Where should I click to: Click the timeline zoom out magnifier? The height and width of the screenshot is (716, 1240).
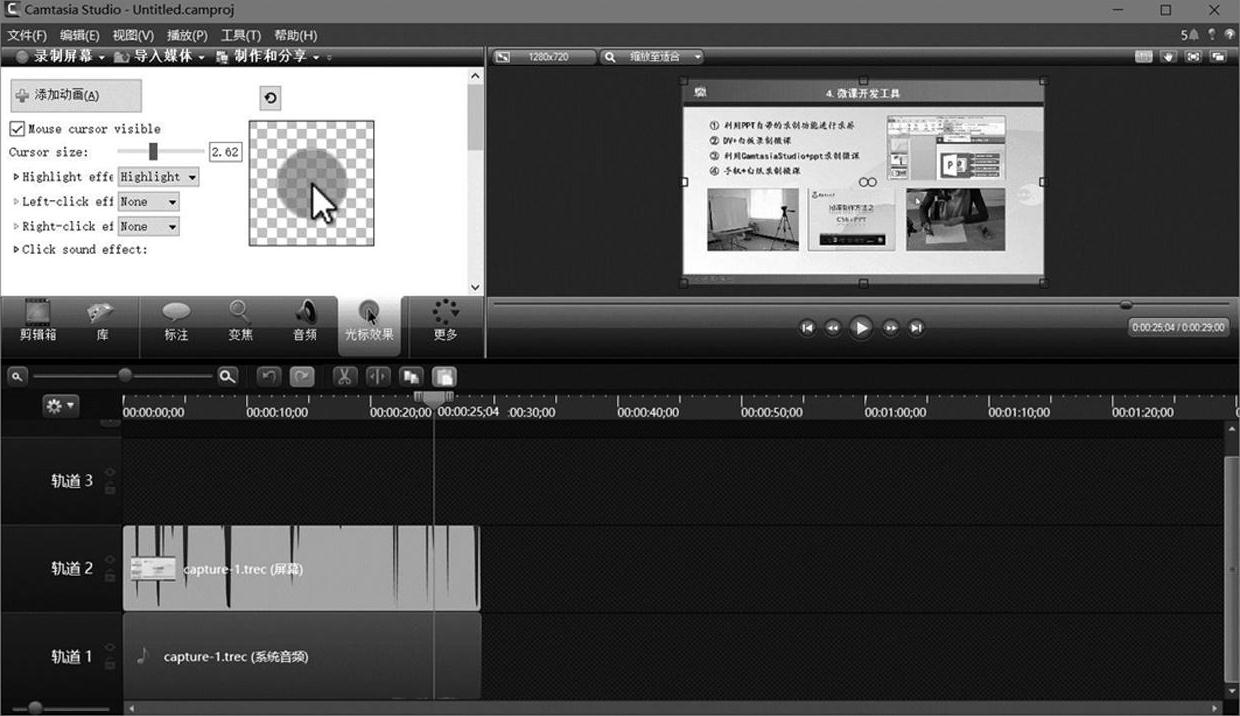pyautogui.click(x=17, y=376)
